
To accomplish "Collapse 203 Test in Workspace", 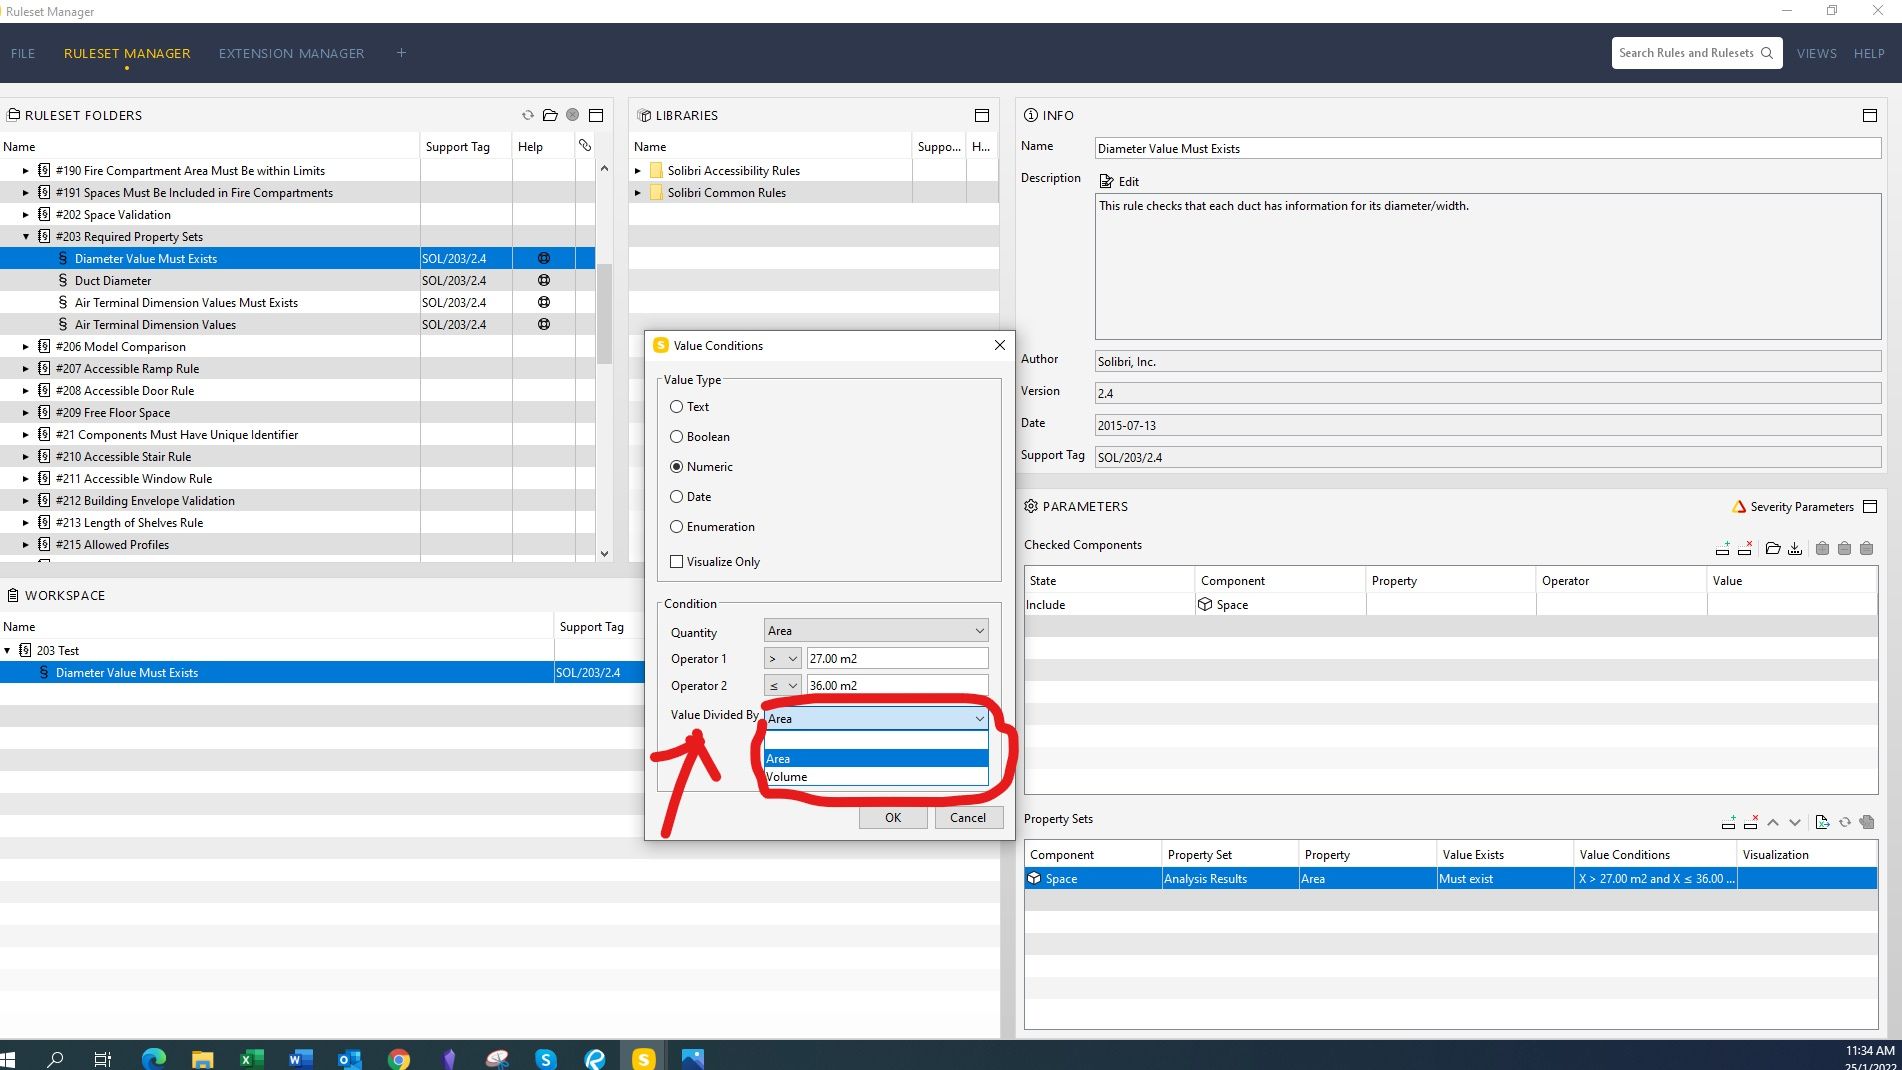I will [x=8, y=651].
